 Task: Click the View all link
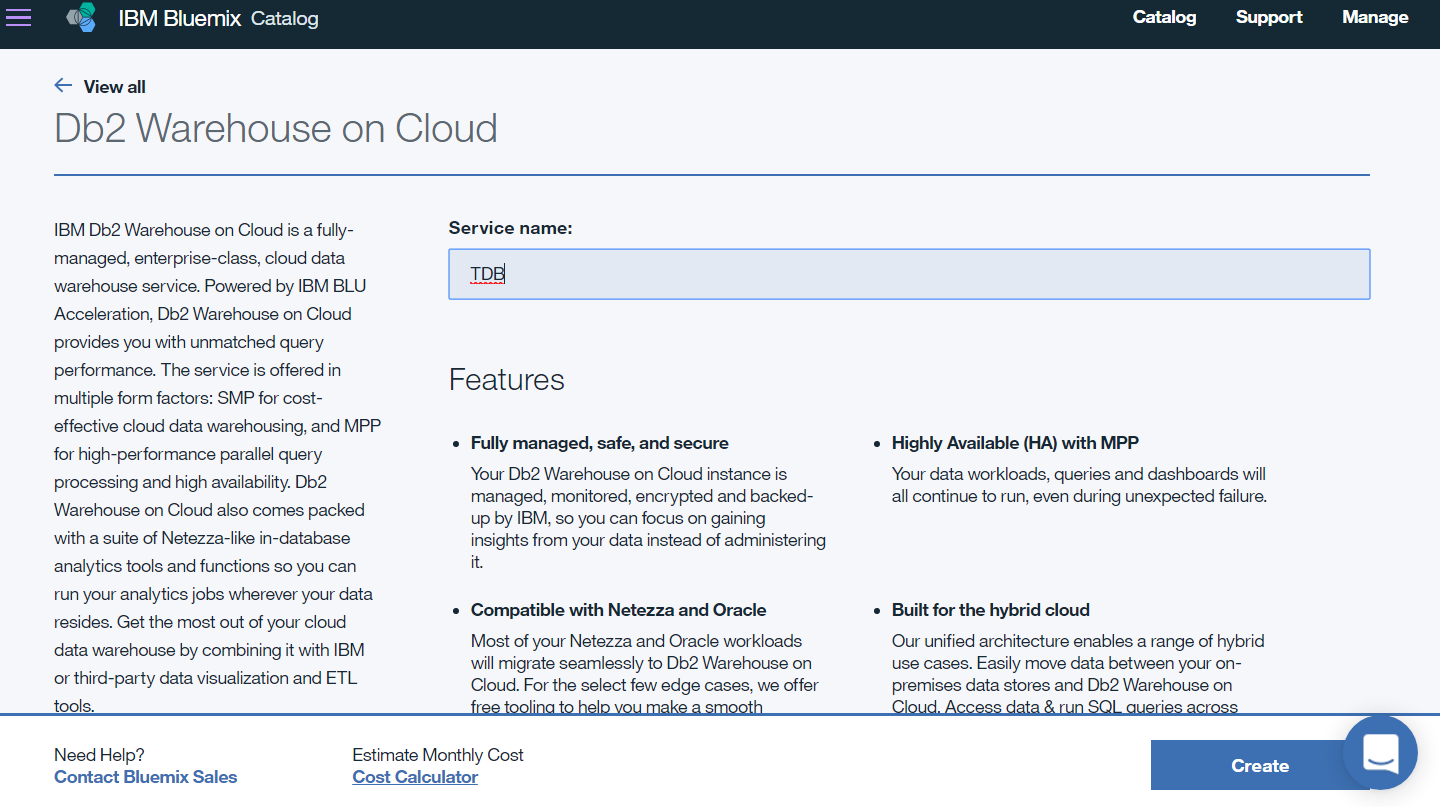point(115,86)
